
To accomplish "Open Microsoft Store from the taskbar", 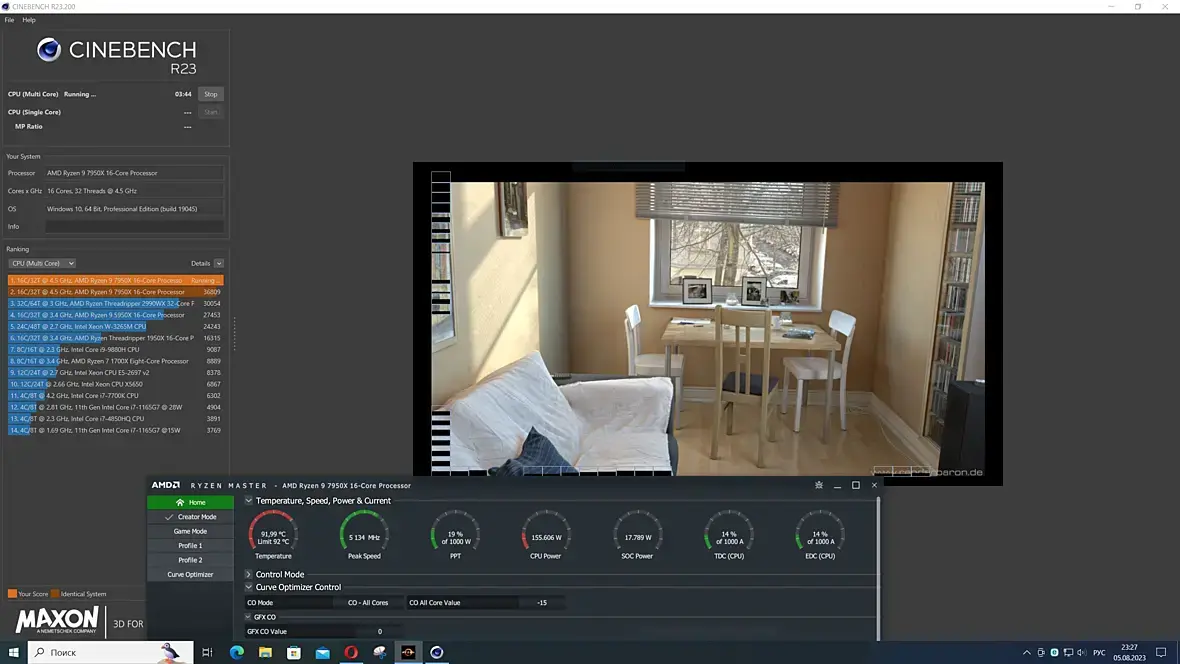I will point(294,653).
